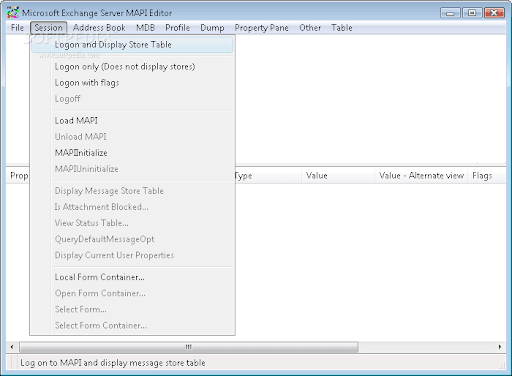Image resolution: width=512 pixels, height=376 pixels.
Task: Open the Profile menu
Action: pyautogui.click(x=177, y=28)
